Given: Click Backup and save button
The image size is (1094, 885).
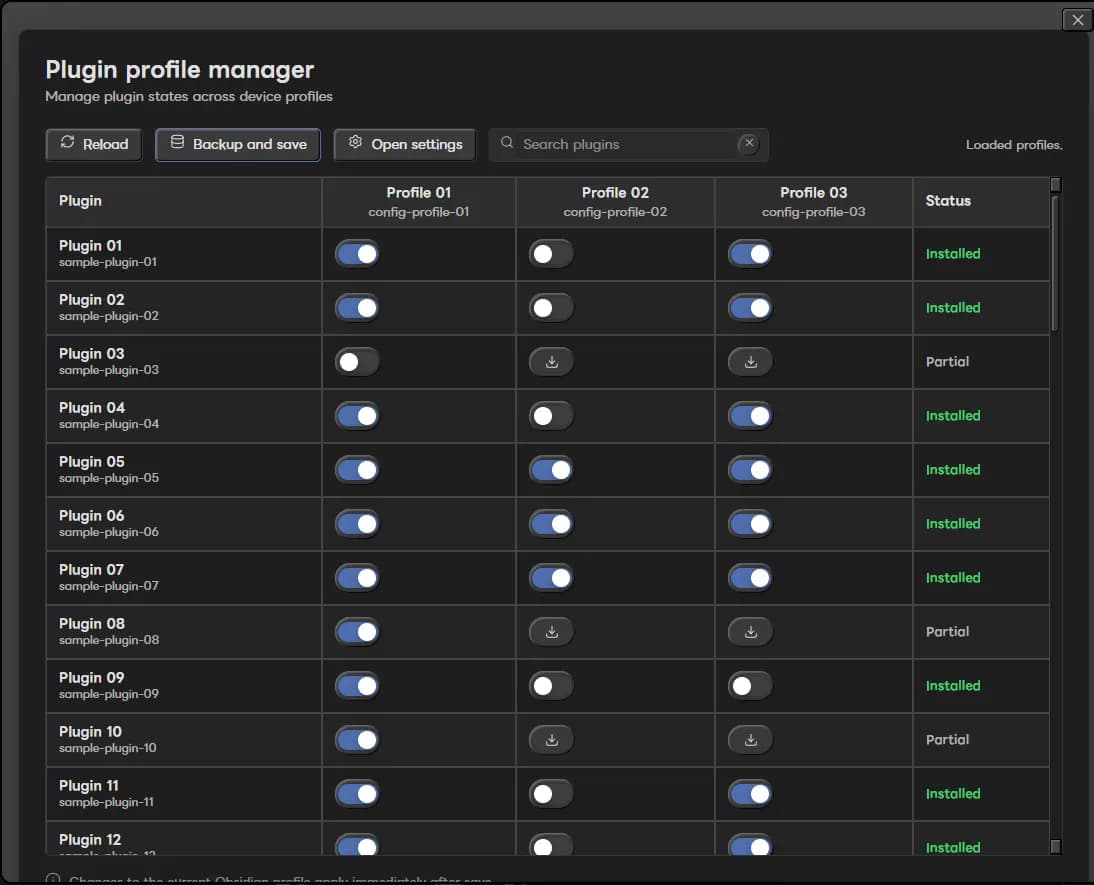Looking at the screenshot, I should click(x=238, y=144).
